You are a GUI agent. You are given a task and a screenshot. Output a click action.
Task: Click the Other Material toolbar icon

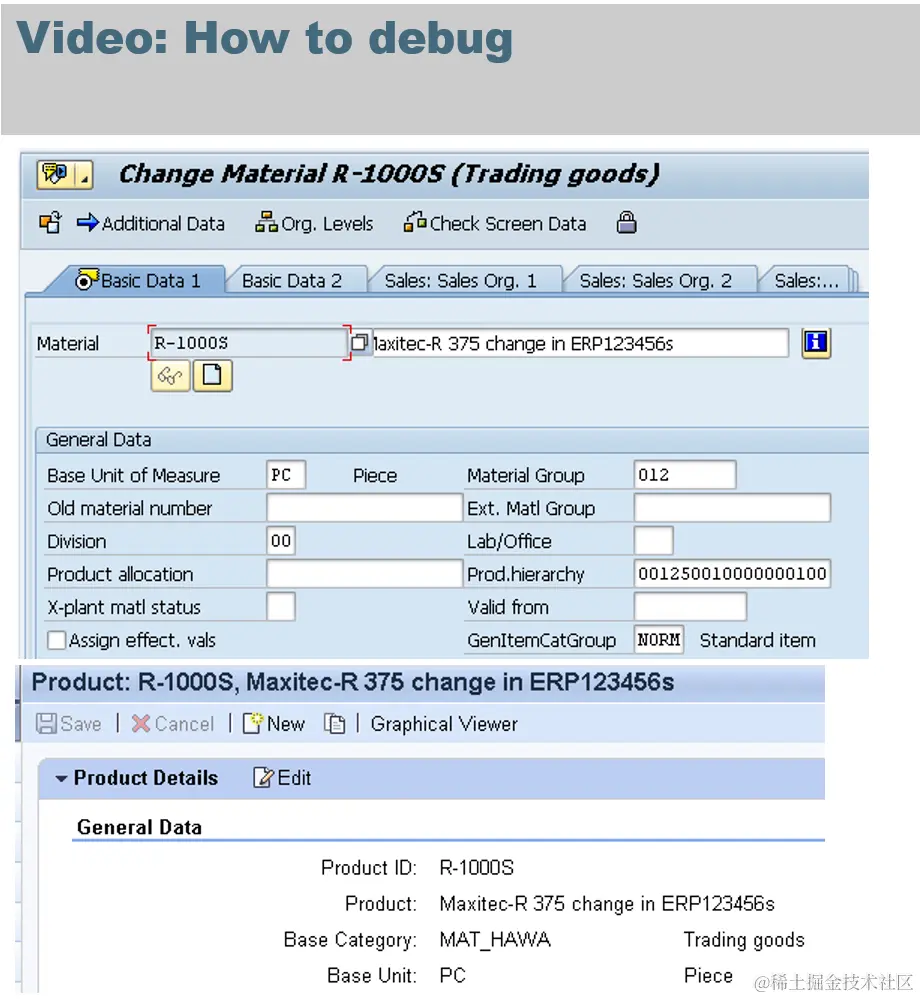(x=50, y=223)
